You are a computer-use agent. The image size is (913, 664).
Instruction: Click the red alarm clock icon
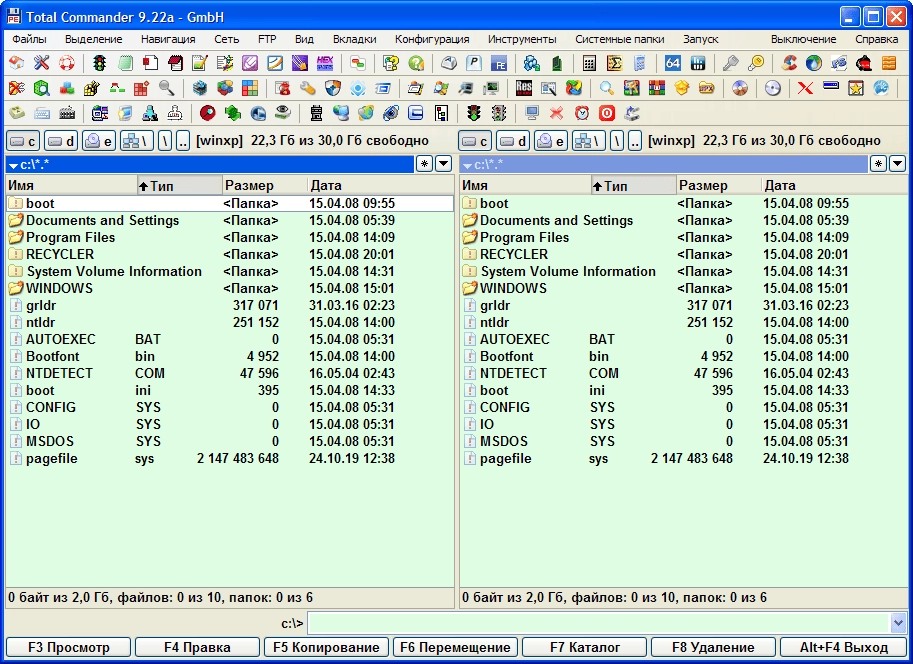(582, 113)
